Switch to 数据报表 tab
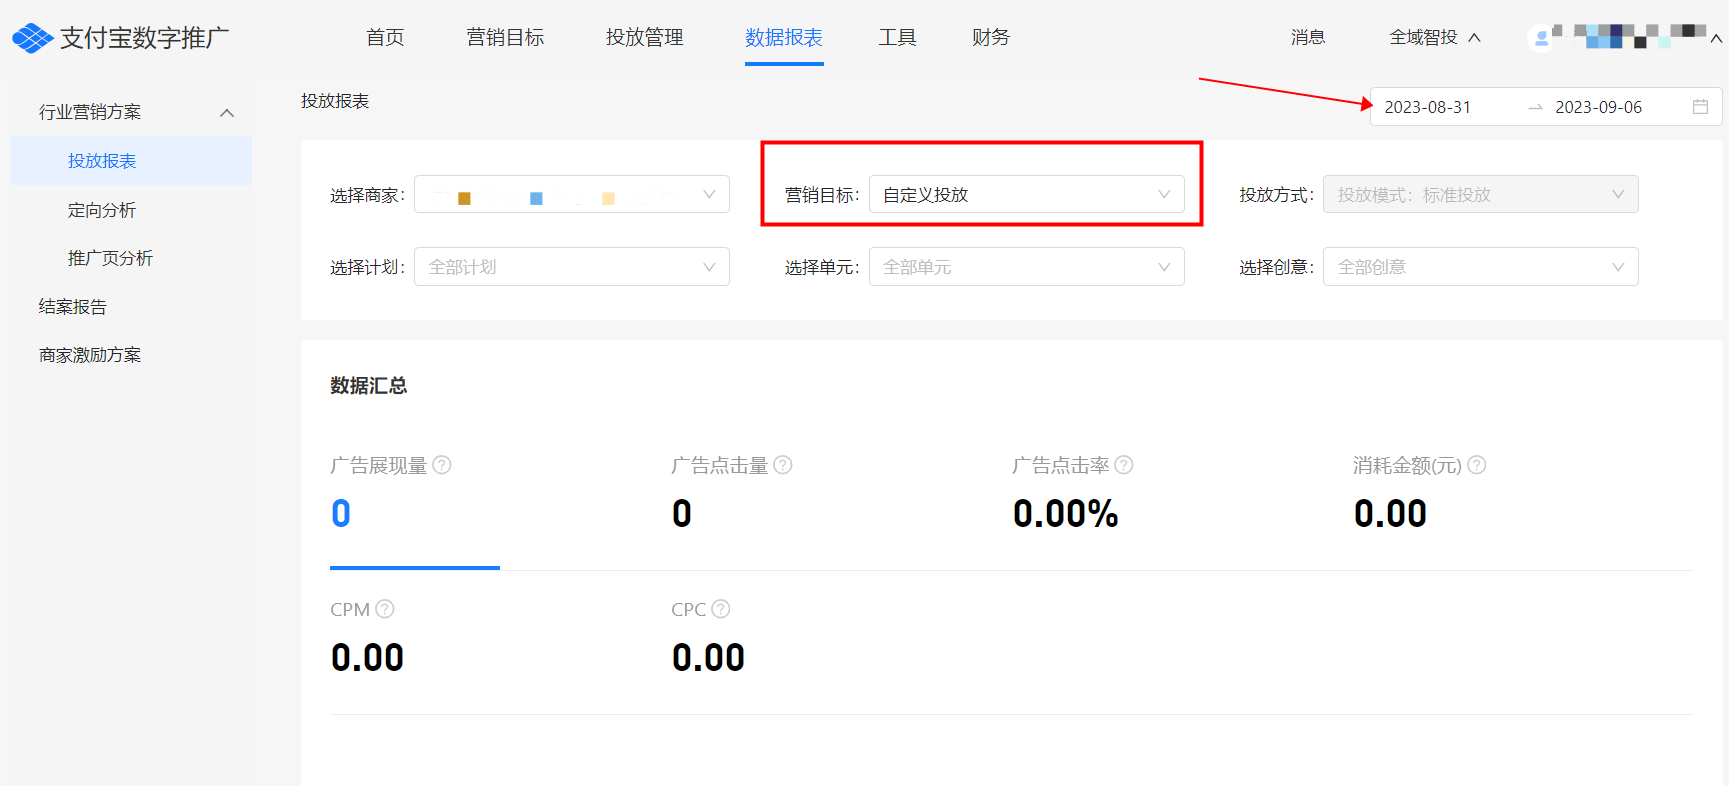 784,38
